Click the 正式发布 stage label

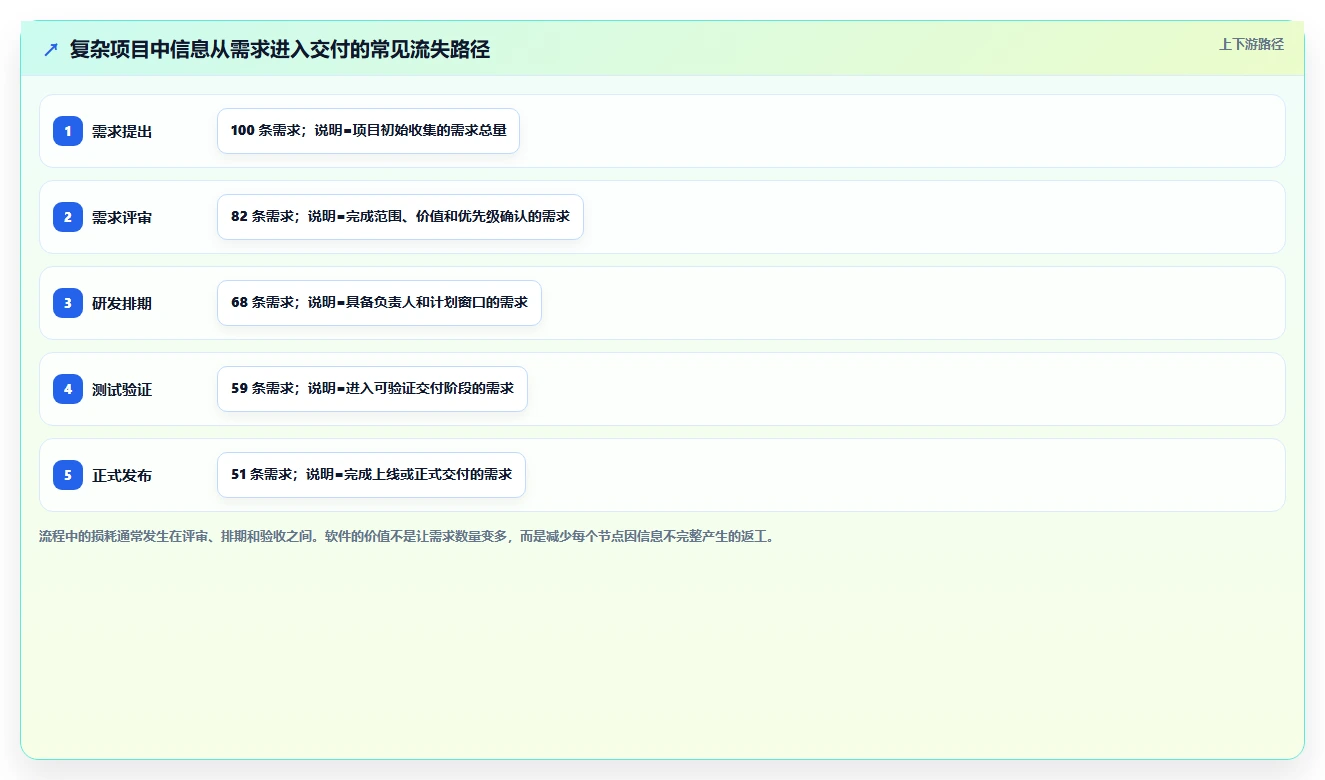[x=122, y=475]
